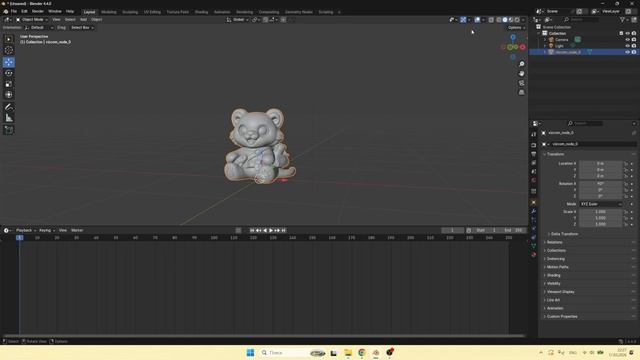Open the Material properties tab icon

coord(533,255)
